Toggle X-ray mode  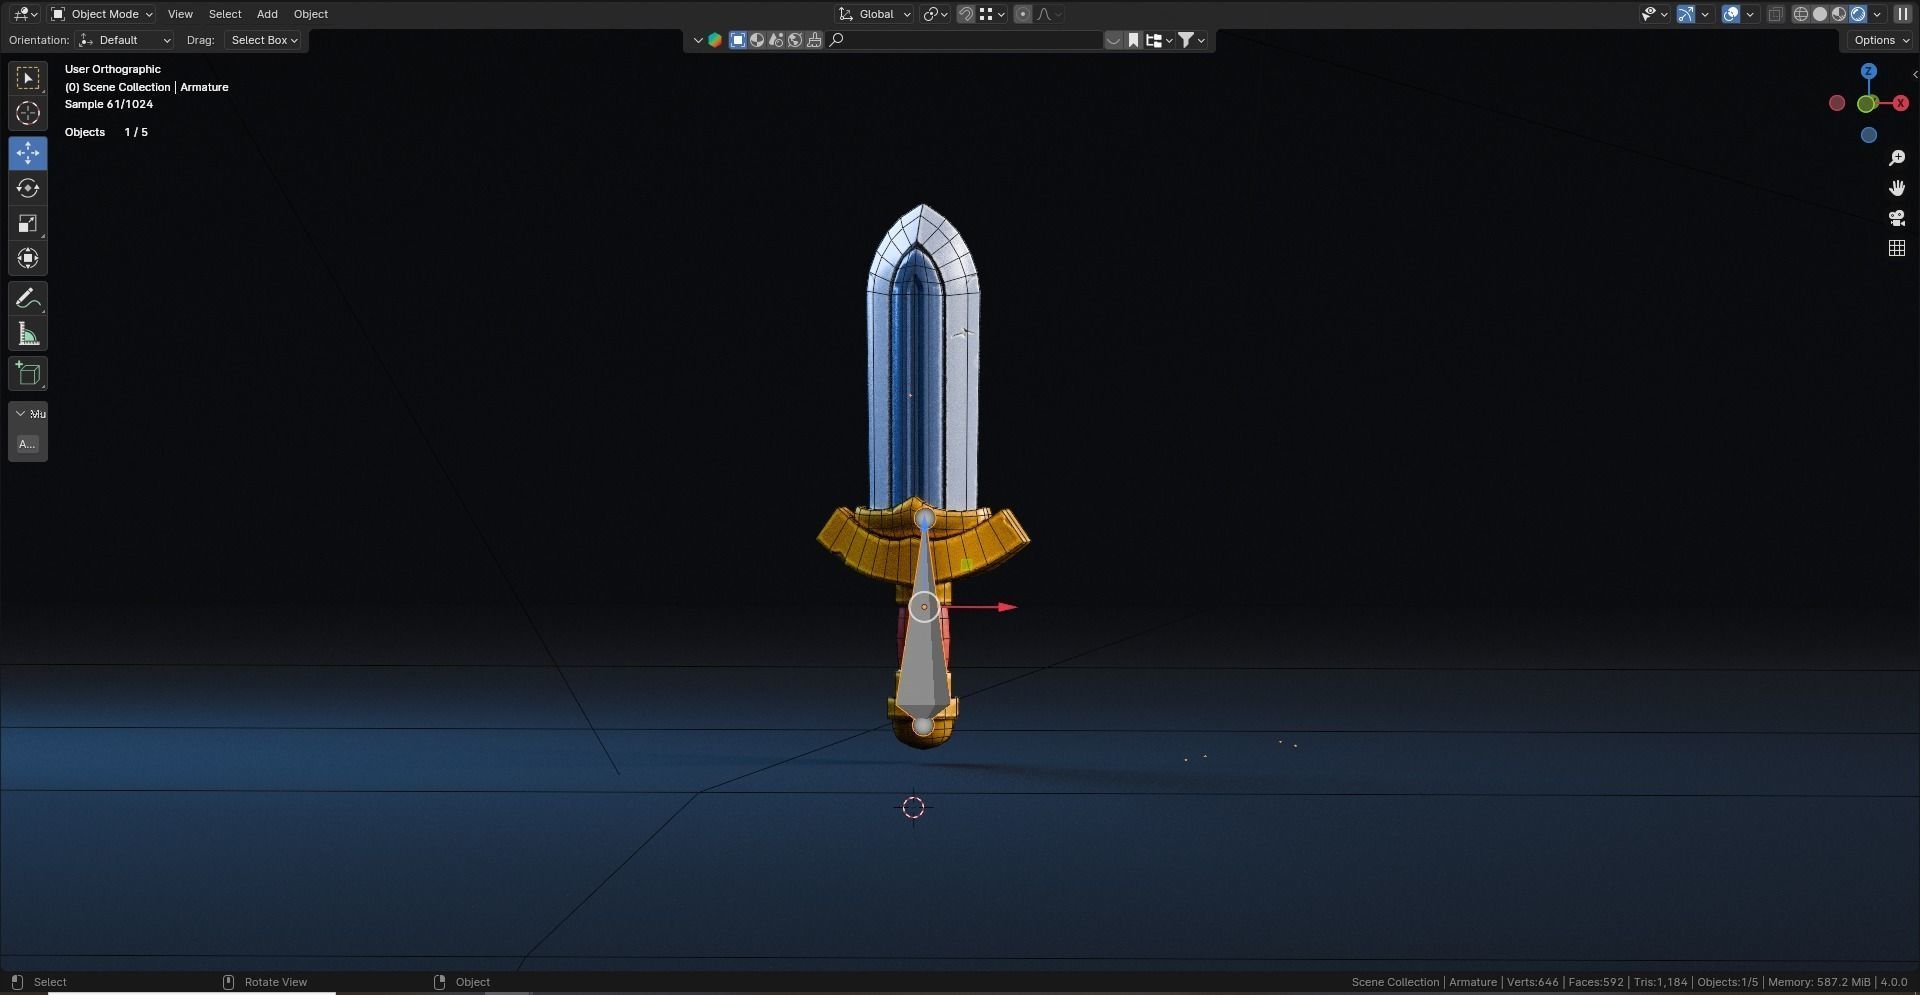click(x=1776, y=14)
